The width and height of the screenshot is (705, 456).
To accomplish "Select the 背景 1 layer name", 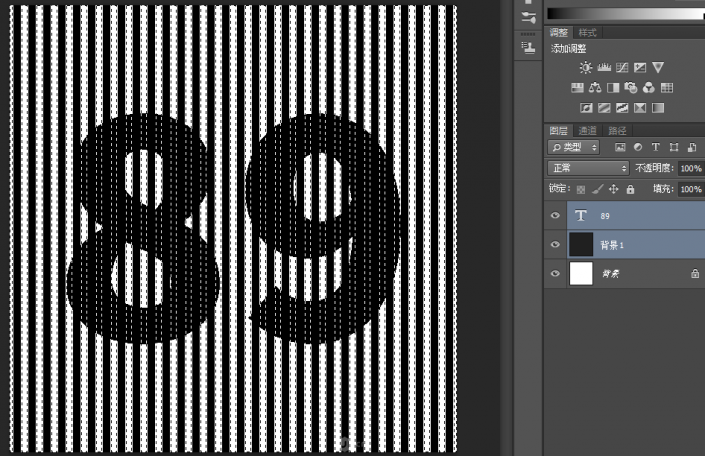I will coord(610,244).
